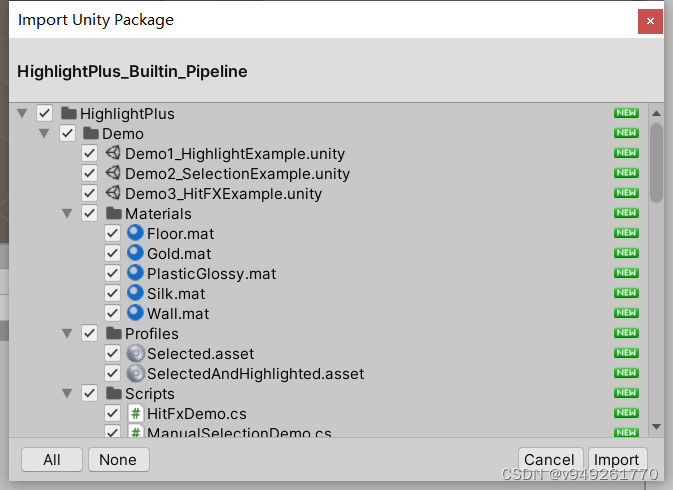Viewport: 673px width, 490px height.
Task: Click the gear icon for SelectedAndHighlighted.asset
Action: 135,373
